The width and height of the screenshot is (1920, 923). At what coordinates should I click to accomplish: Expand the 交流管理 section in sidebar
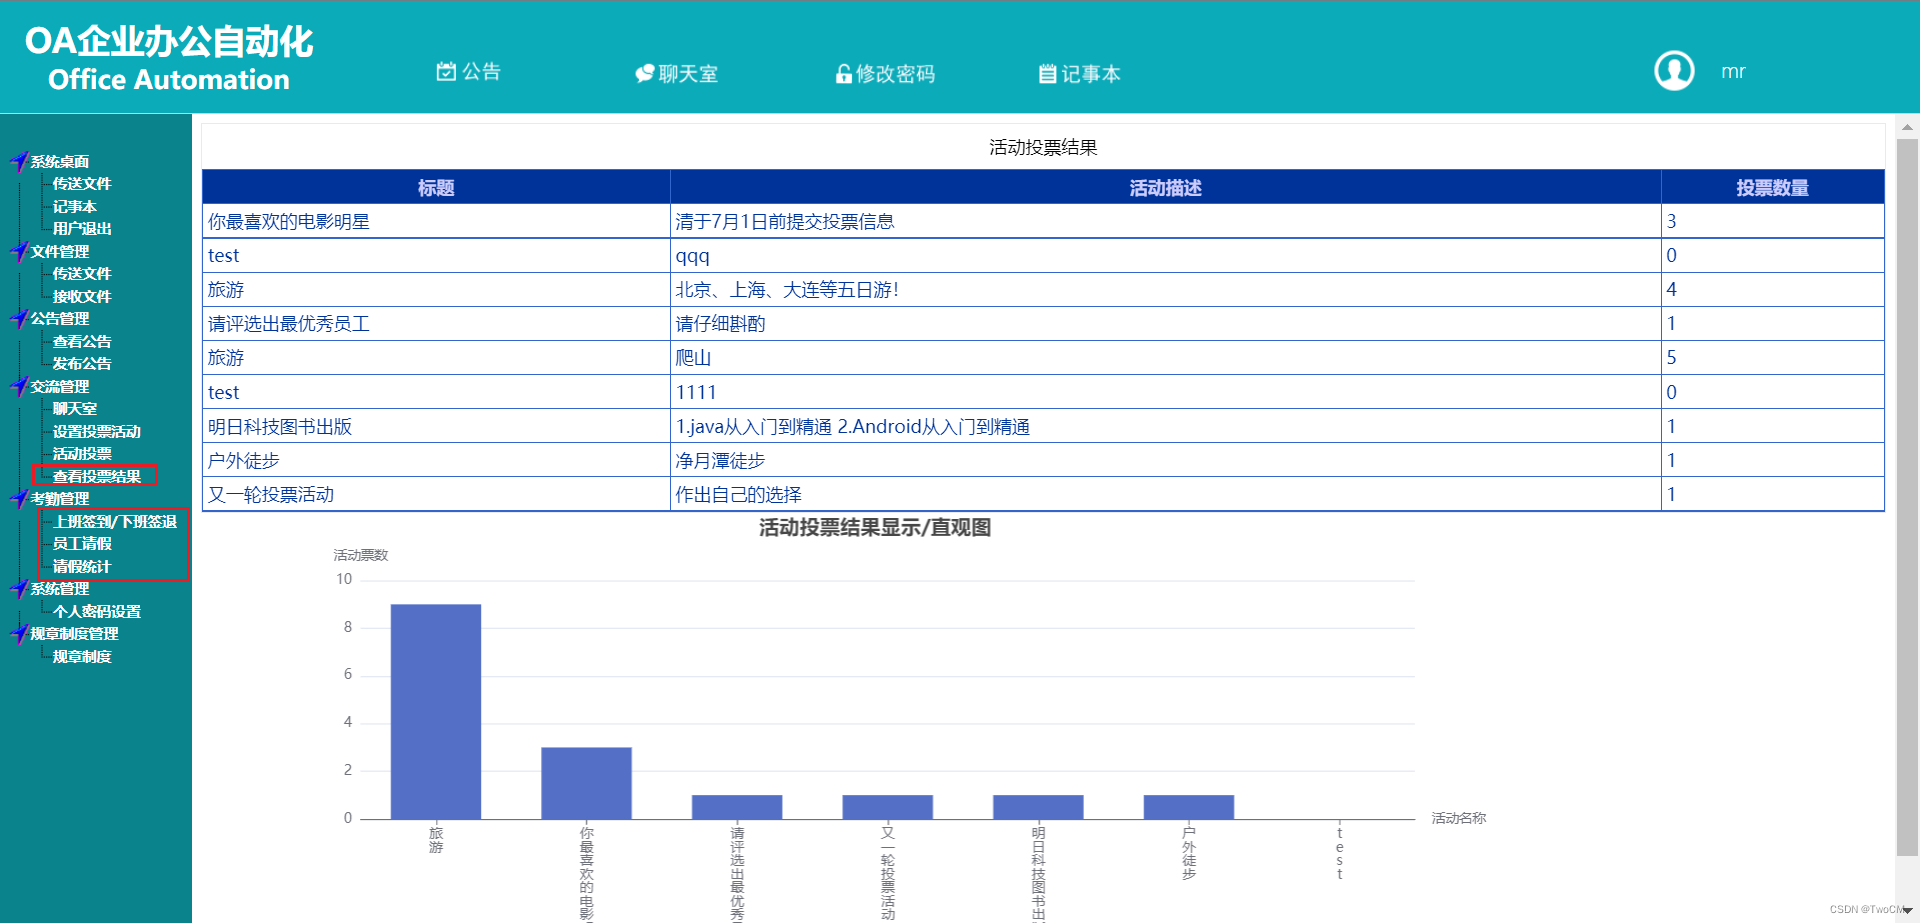point(62,386)
